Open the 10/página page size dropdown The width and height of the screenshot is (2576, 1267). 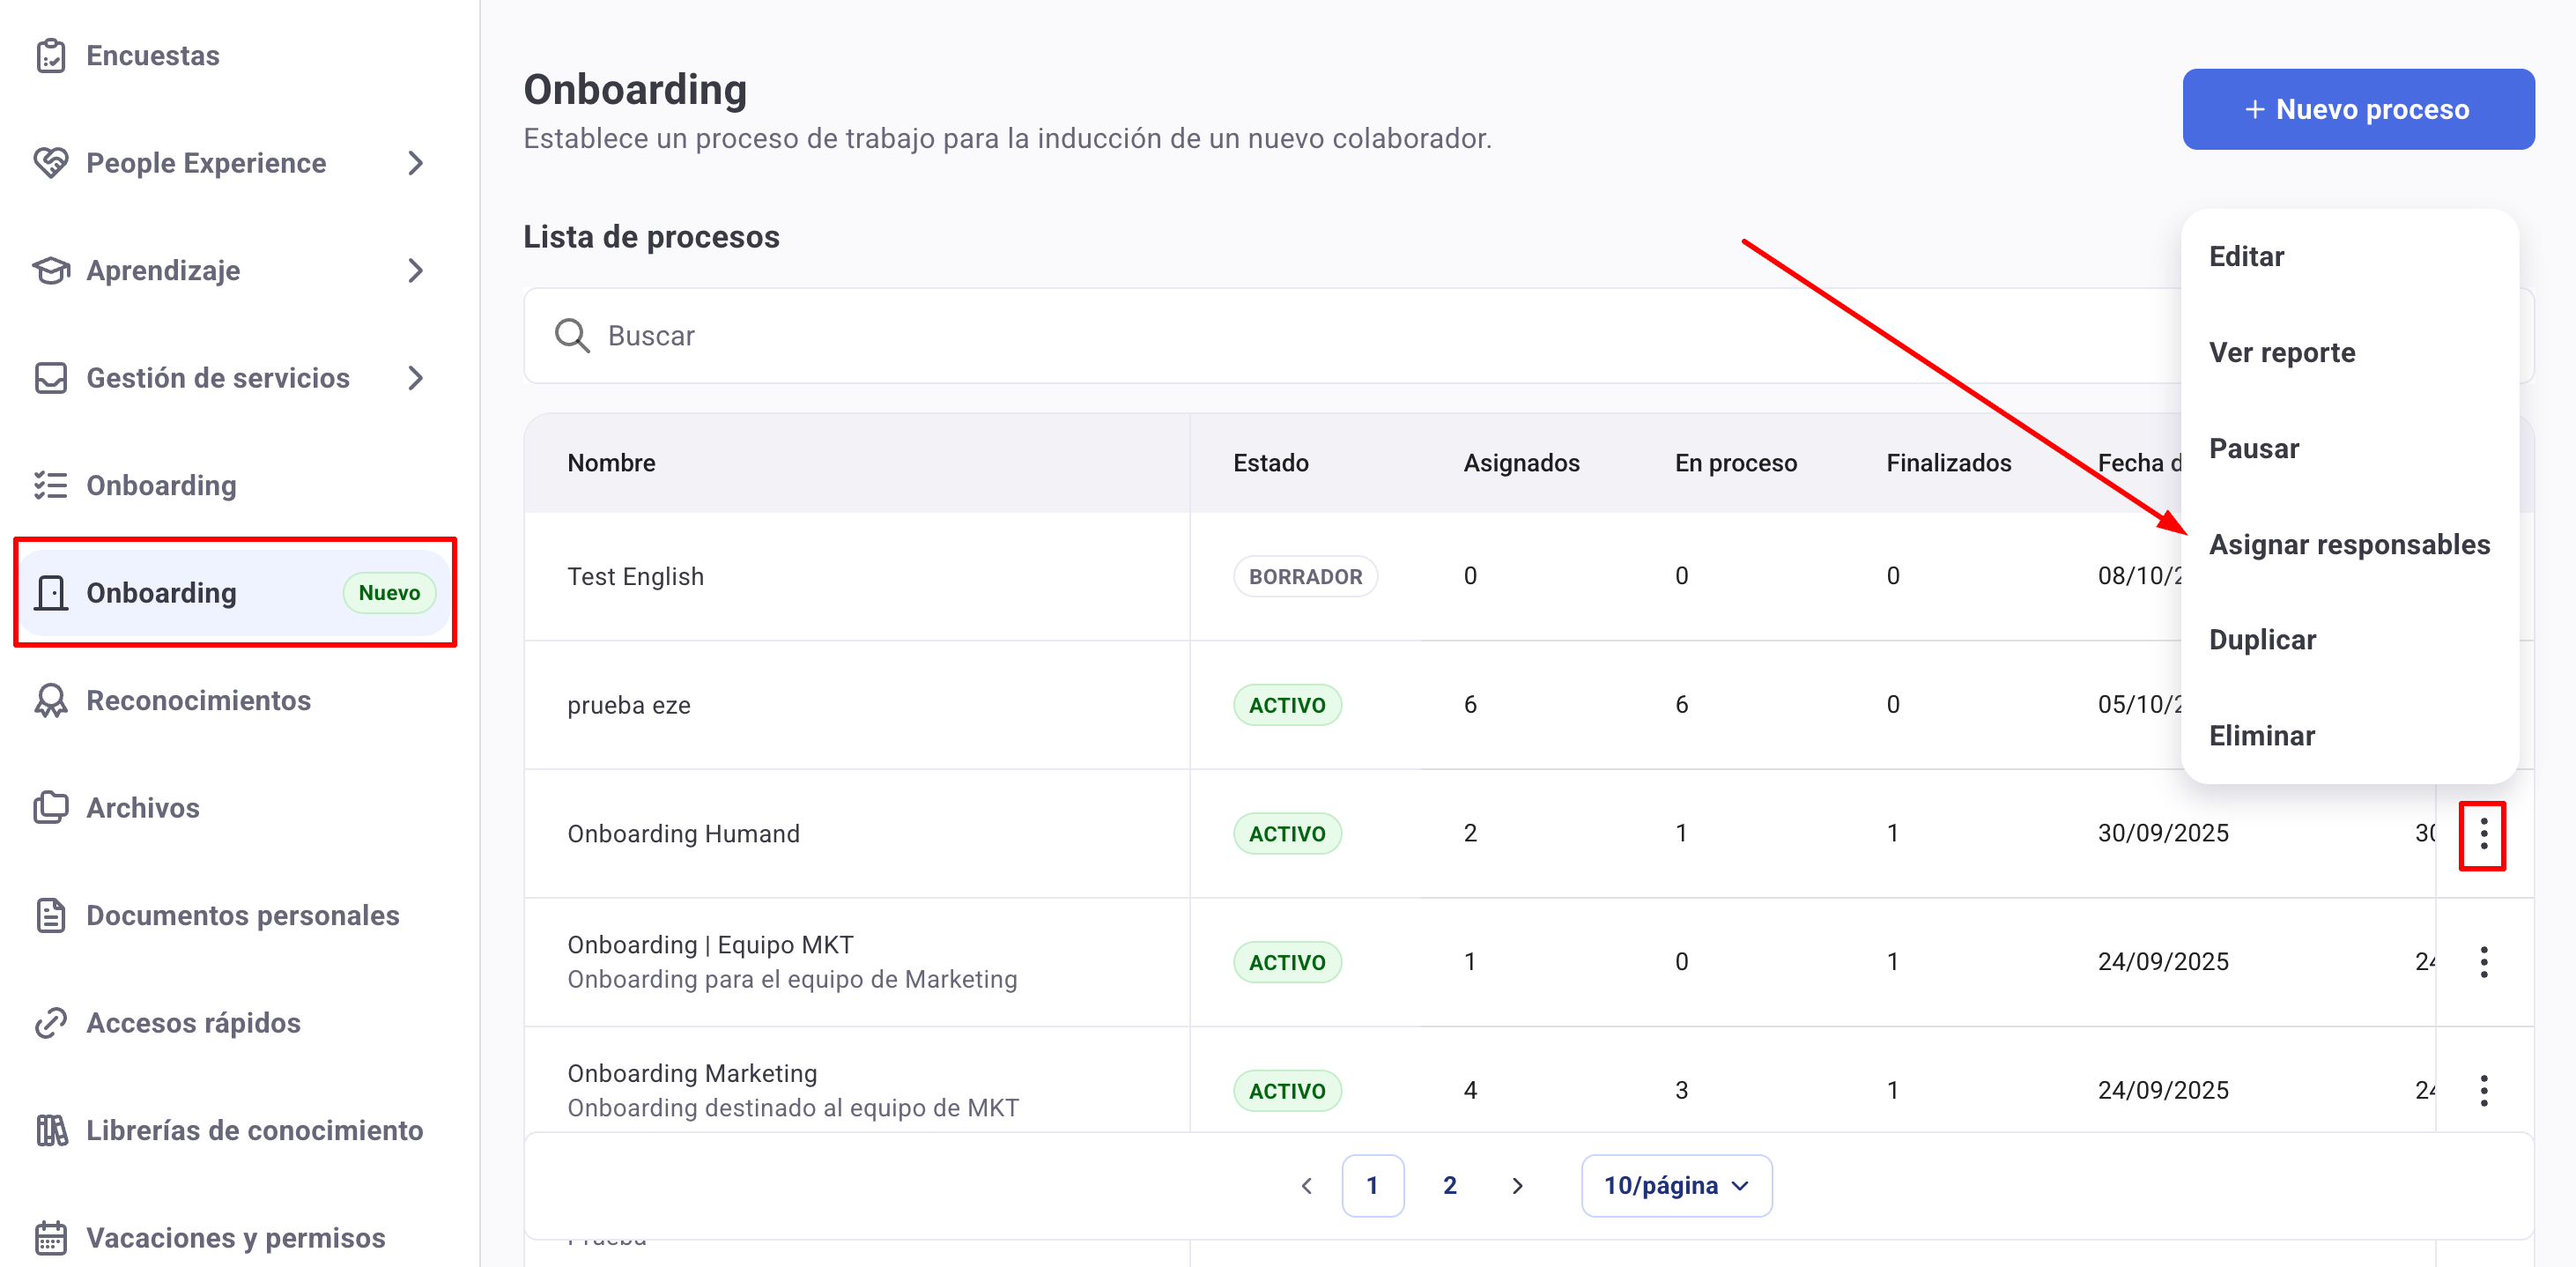click(x=1676, y=1186)
